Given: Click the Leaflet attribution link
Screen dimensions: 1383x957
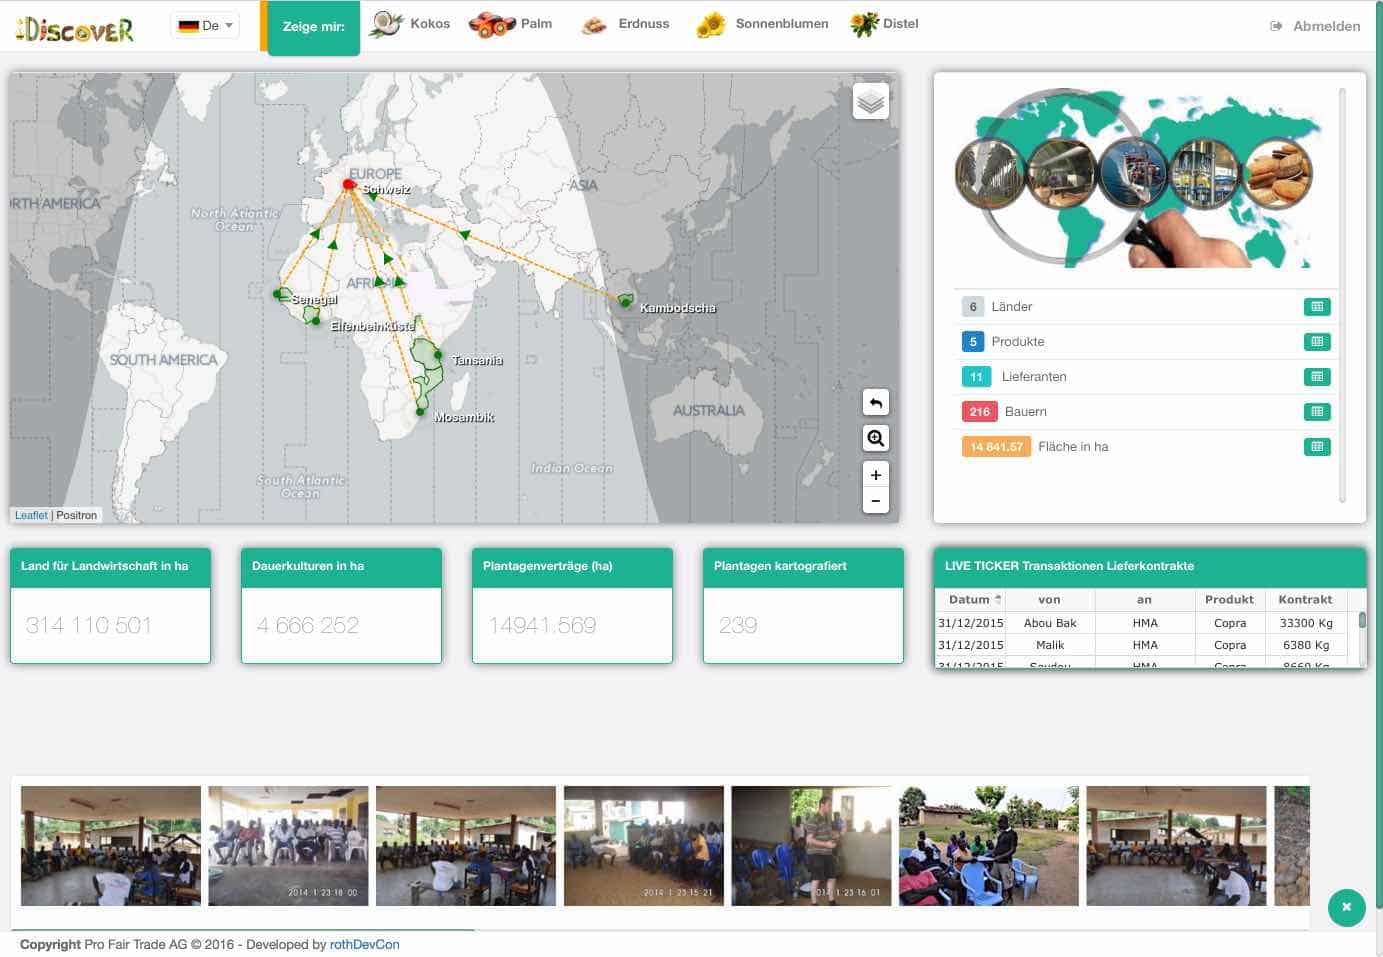Looking at the screenshot, I should click(x=31, y=515).
